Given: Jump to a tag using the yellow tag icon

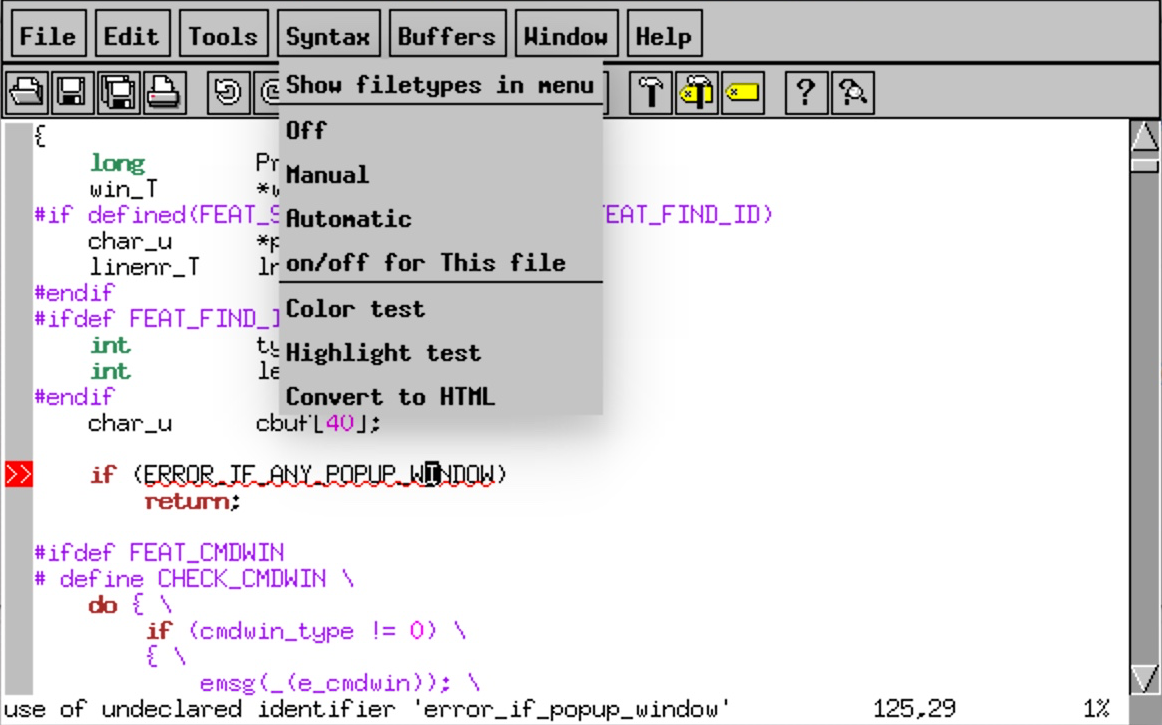Looking at the screenshot, I should click(x=742, y=92).
